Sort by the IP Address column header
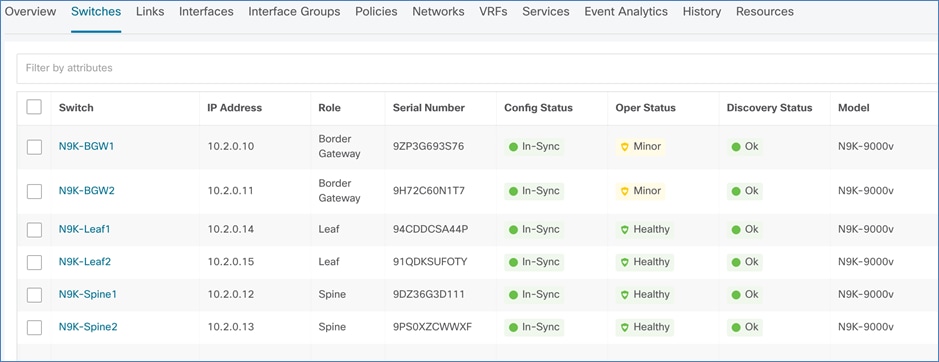The width and height of the screenshot is (939, 362). 235,108
